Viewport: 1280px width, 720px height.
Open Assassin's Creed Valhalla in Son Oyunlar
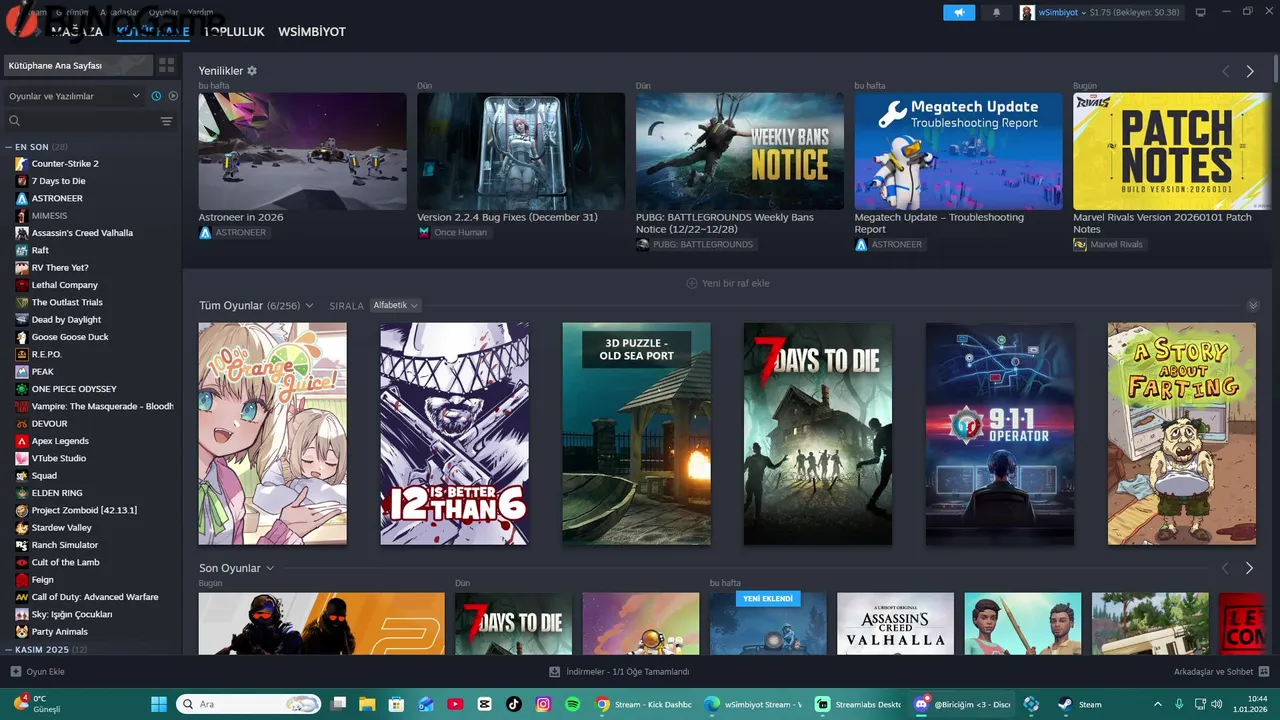tap(896, 624)
